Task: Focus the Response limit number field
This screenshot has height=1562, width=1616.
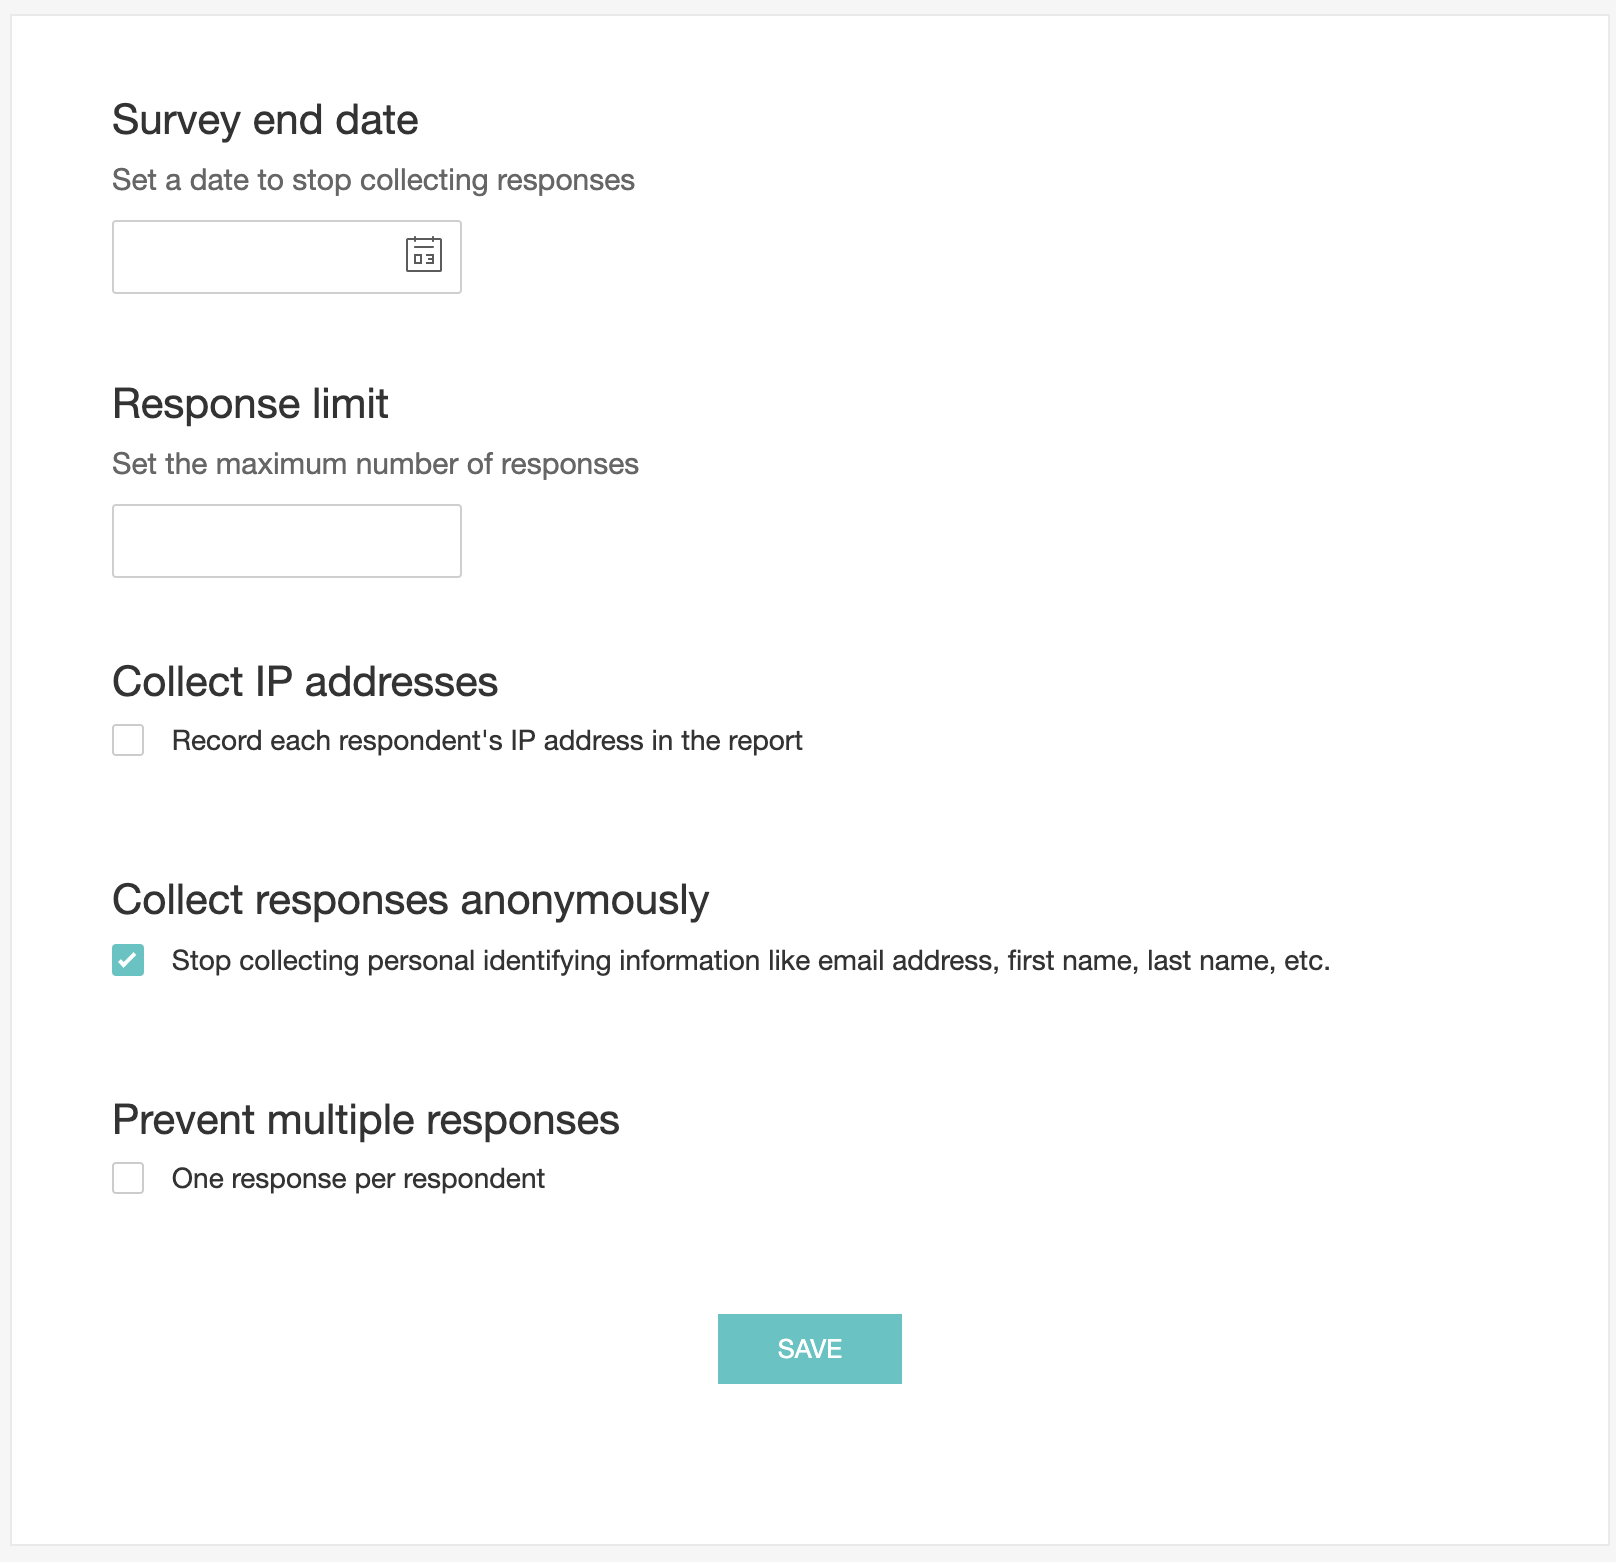Action: [x=286, y=541]
